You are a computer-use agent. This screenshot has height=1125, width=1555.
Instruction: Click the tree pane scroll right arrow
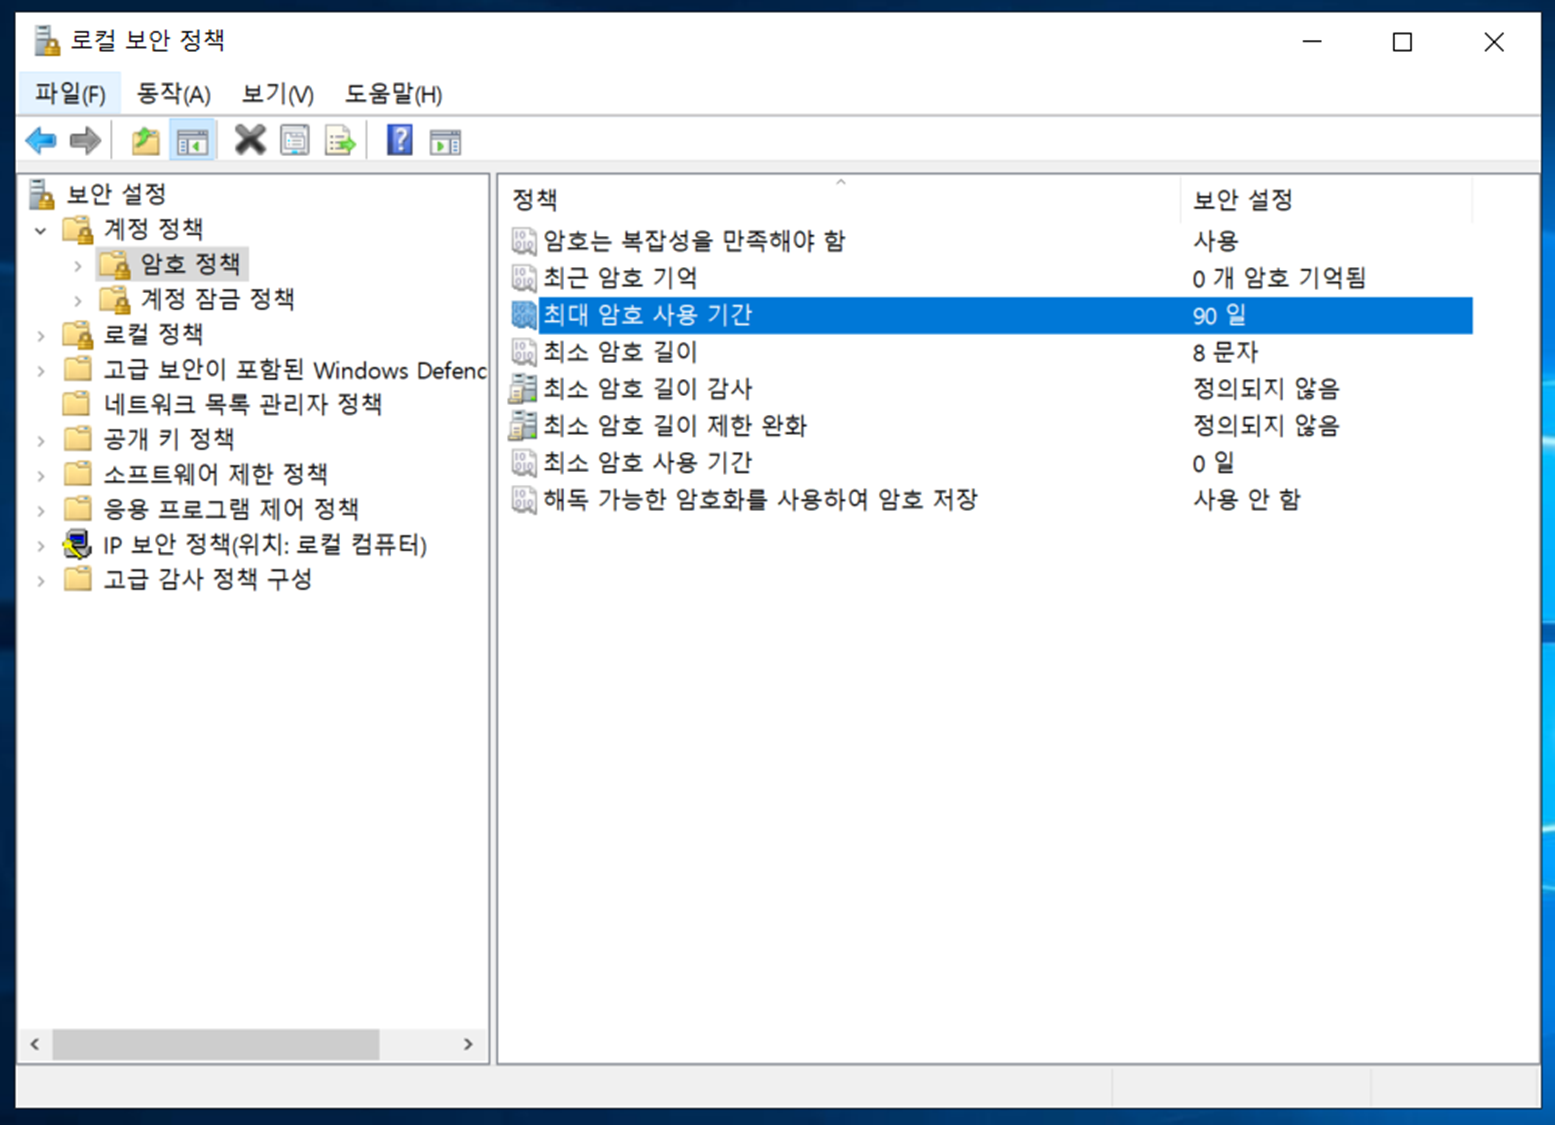pyautogui.click(x=468, y=1044)
